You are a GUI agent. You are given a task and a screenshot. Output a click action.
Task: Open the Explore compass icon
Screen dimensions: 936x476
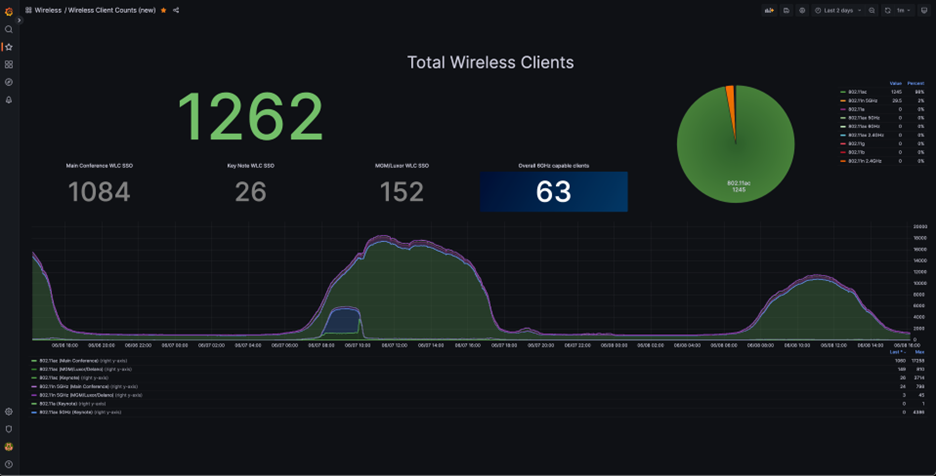(x=9, y=82)
